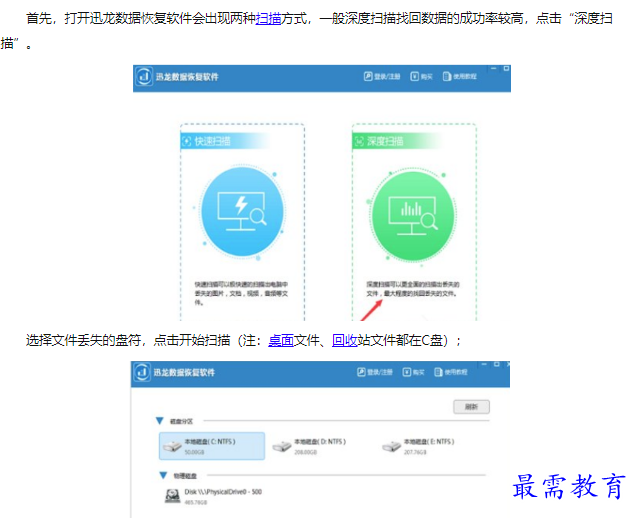Open 使用教程 in the drive-selection window

point(451,372)
